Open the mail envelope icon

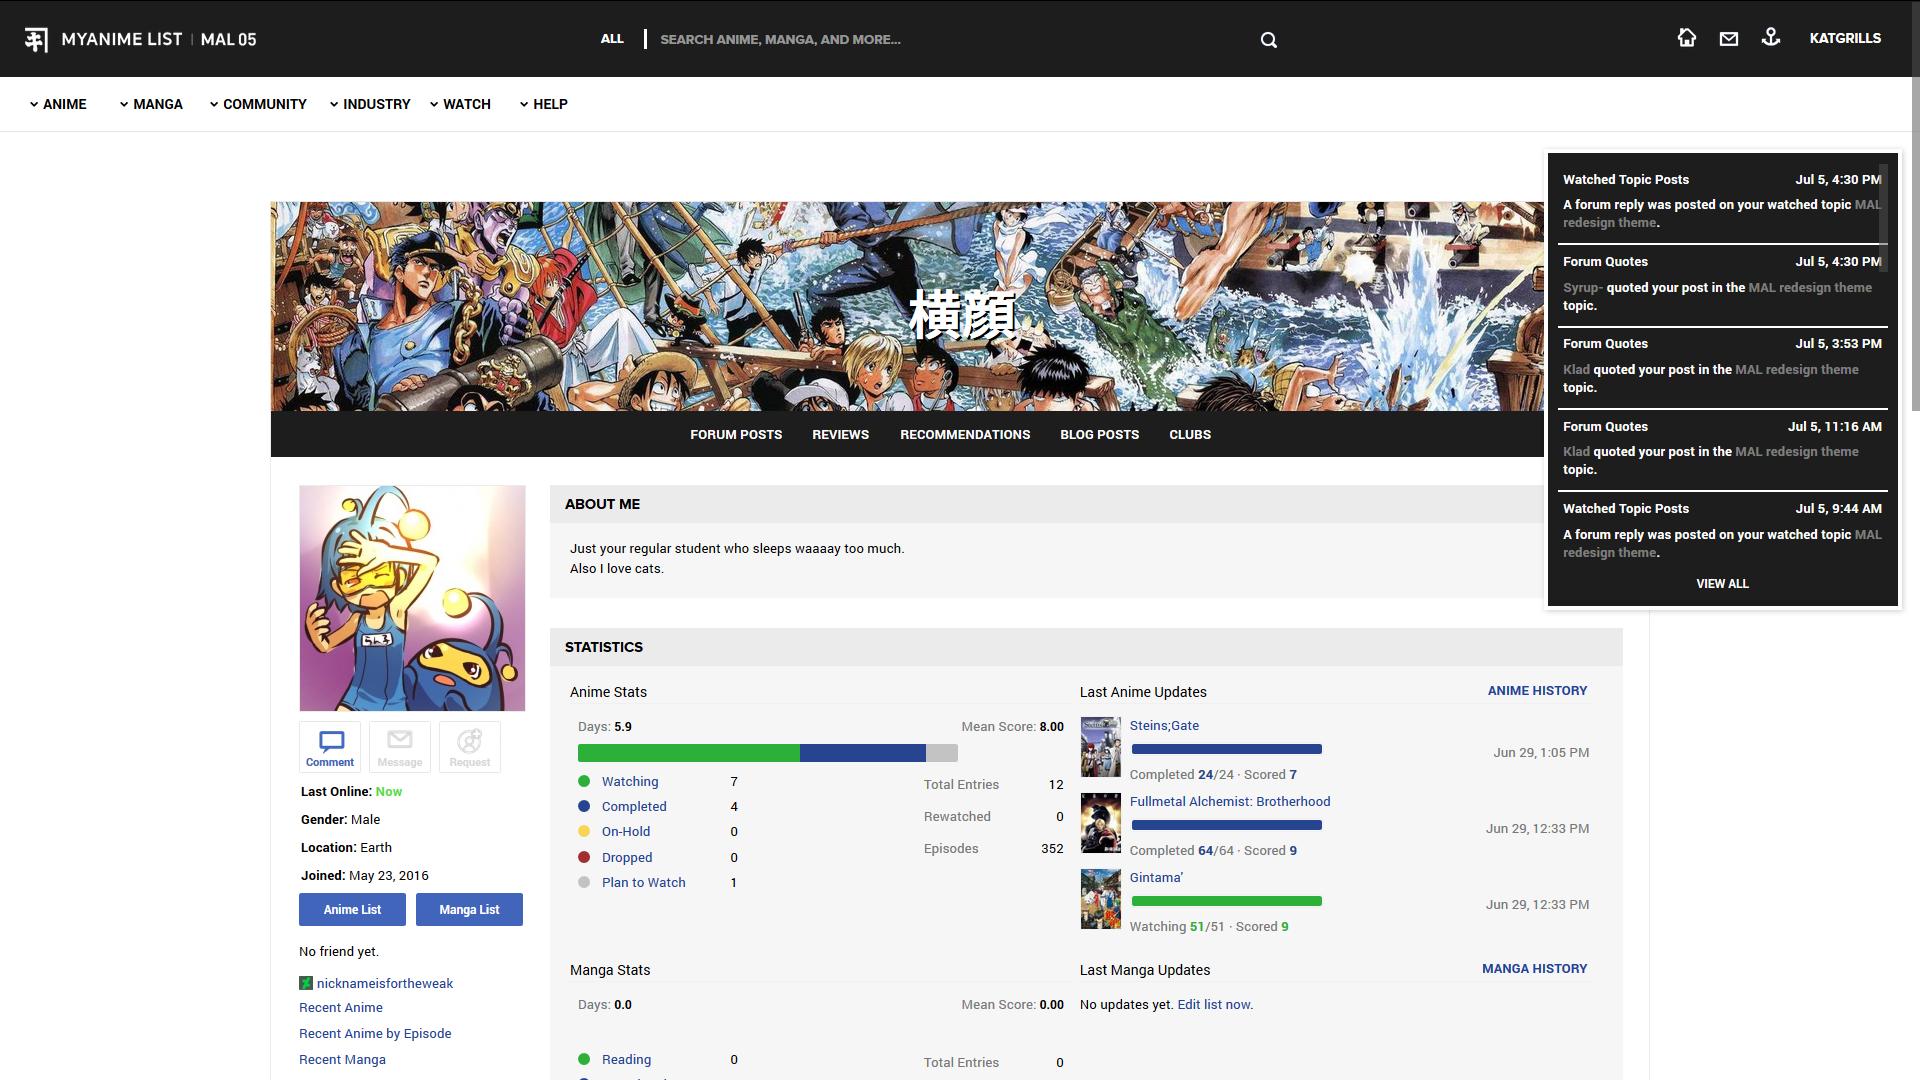[x=1728, y=39]
